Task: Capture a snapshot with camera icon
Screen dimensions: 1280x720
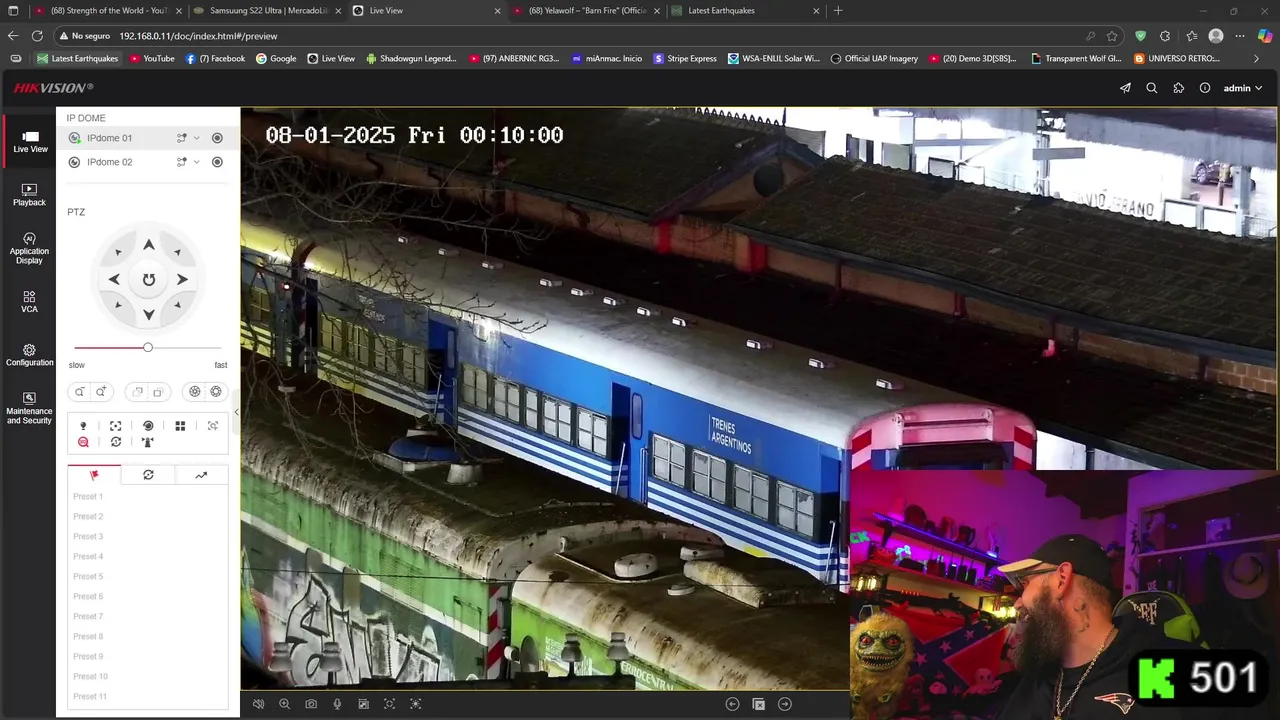Action: coord(311,704)
